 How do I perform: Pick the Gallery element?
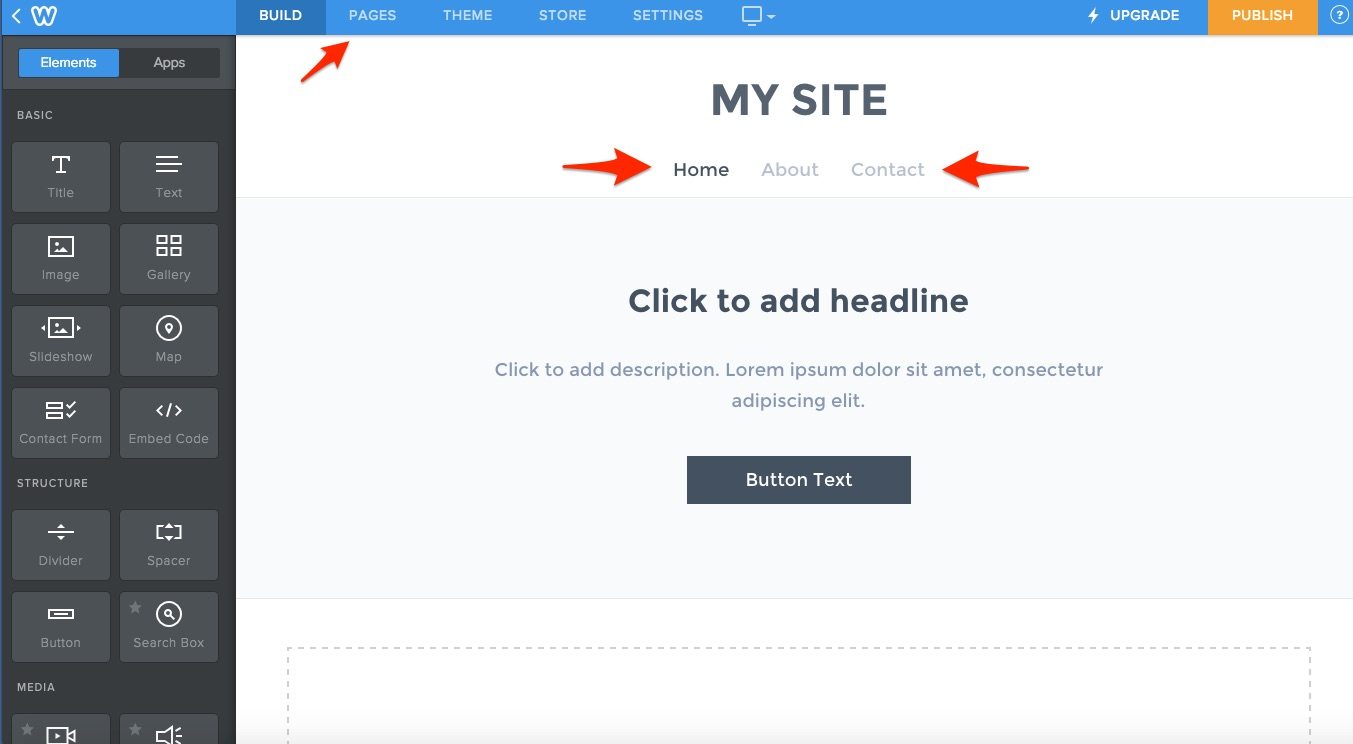169,259
